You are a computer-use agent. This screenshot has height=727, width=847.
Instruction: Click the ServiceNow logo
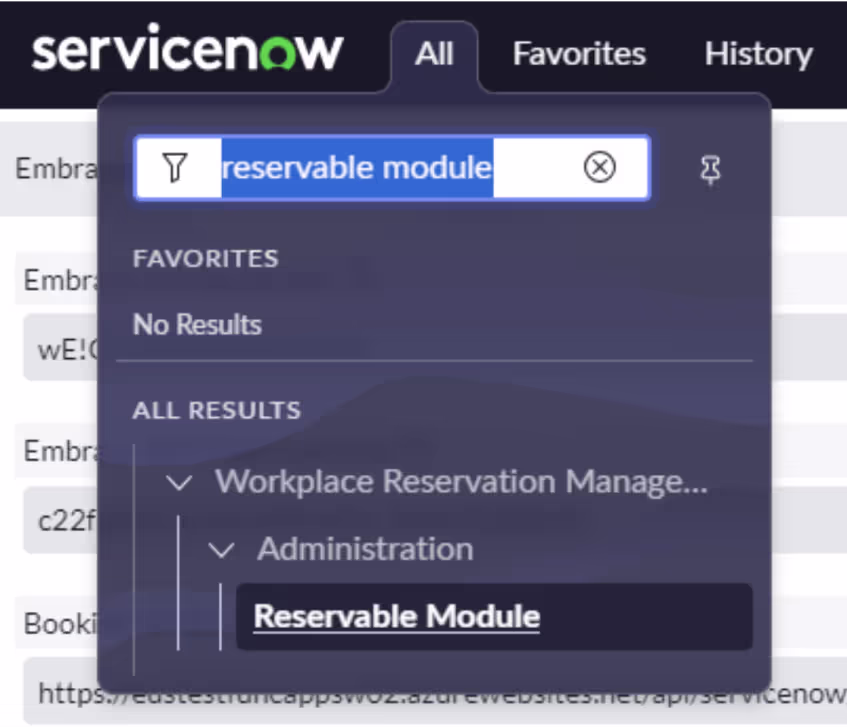(187, 50)
